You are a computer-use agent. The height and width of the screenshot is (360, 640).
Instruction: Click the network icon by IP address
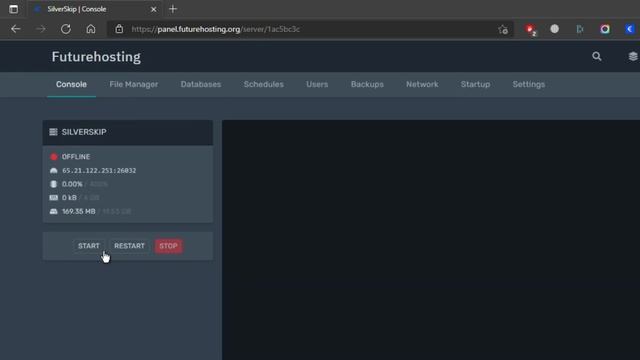pyautogui.click(x=53, y=171)
